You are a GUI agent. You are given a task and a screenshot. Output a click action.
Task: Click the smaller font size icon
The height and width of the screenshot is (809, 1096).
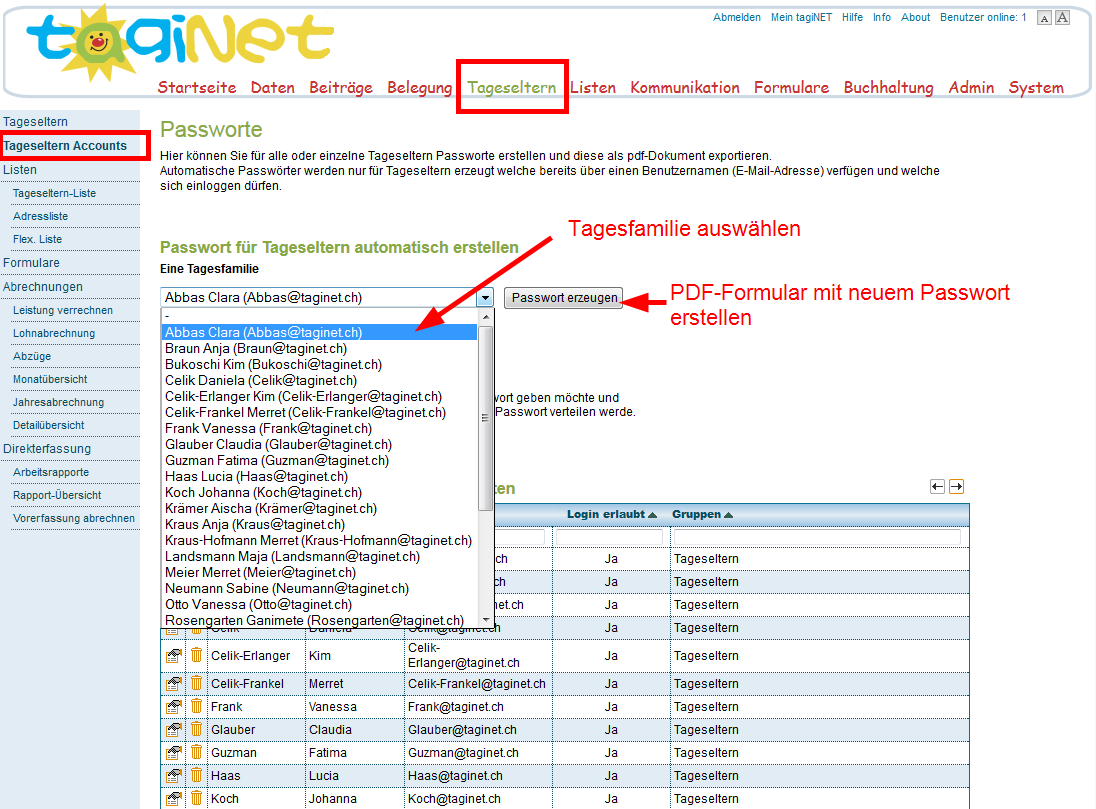[1044, 18]
